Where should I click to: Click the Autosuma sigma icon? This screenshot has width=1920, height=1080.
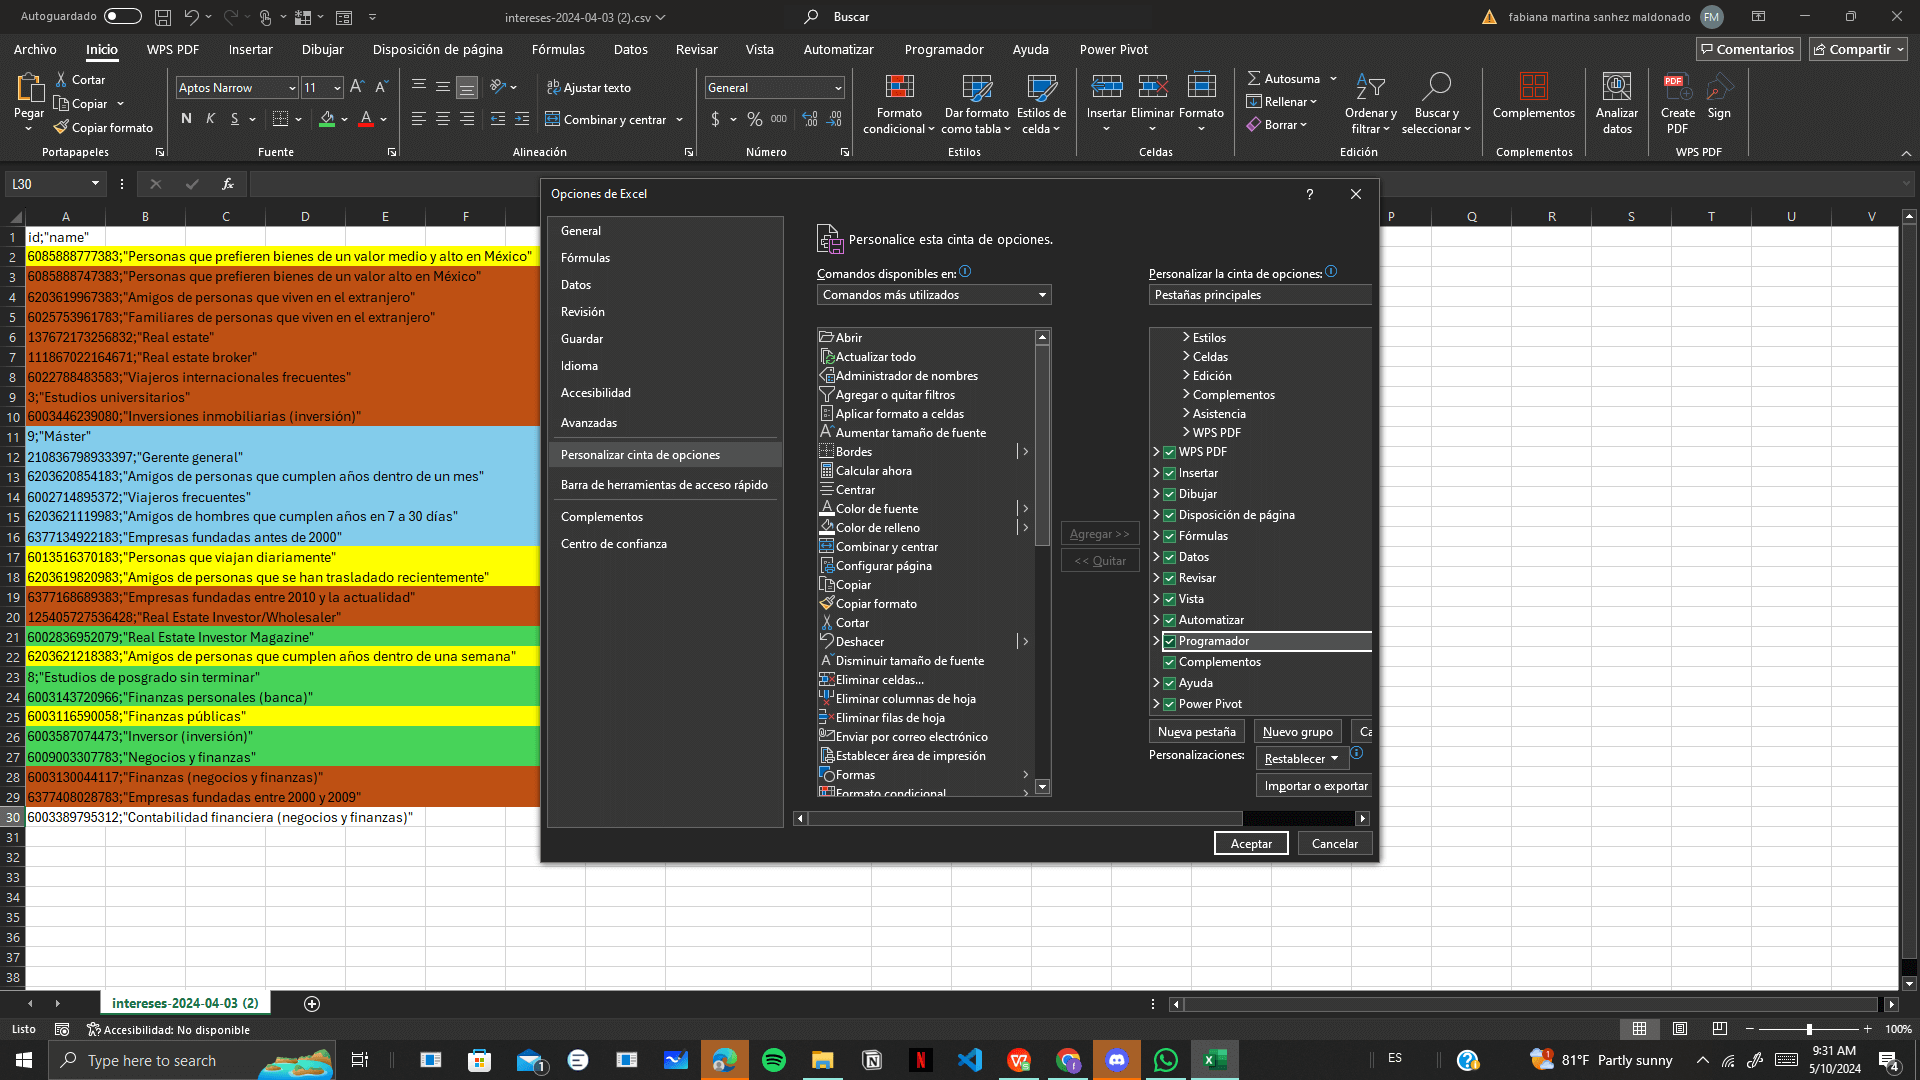point(1254,78)
